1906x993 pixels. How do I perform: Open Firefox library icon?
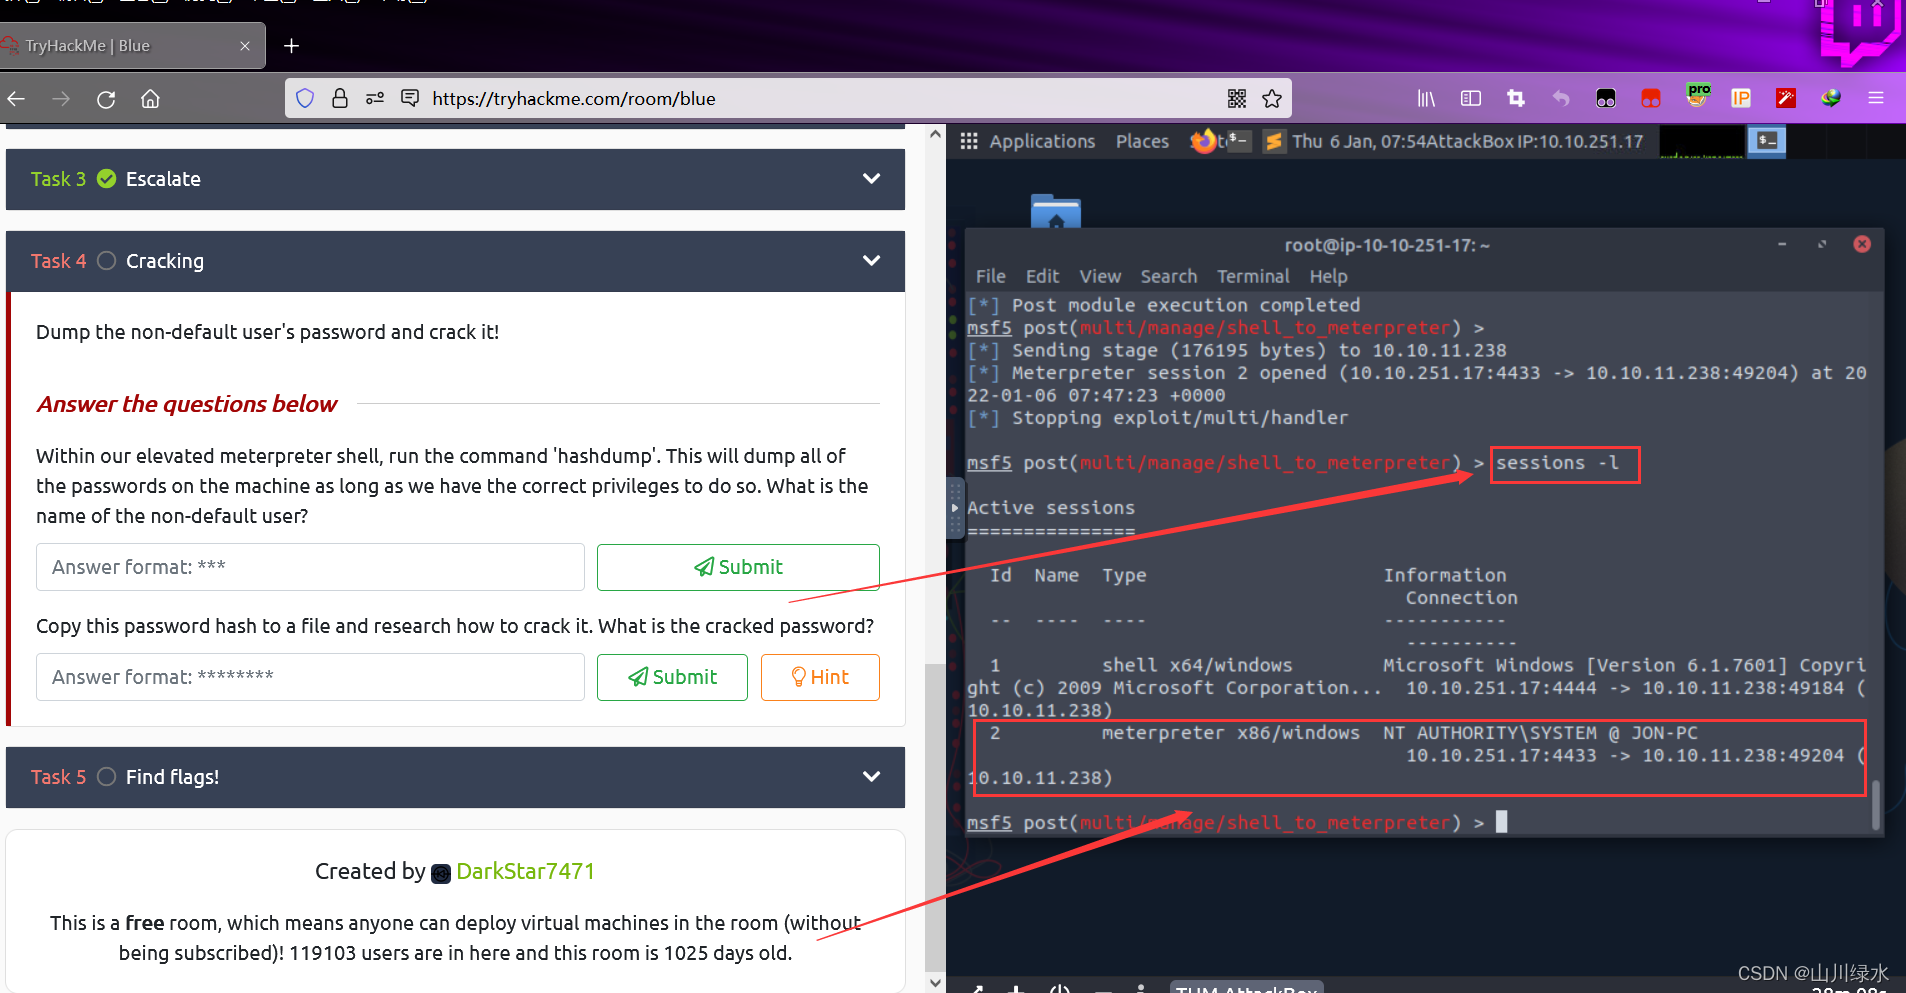tap(1426, 98)
